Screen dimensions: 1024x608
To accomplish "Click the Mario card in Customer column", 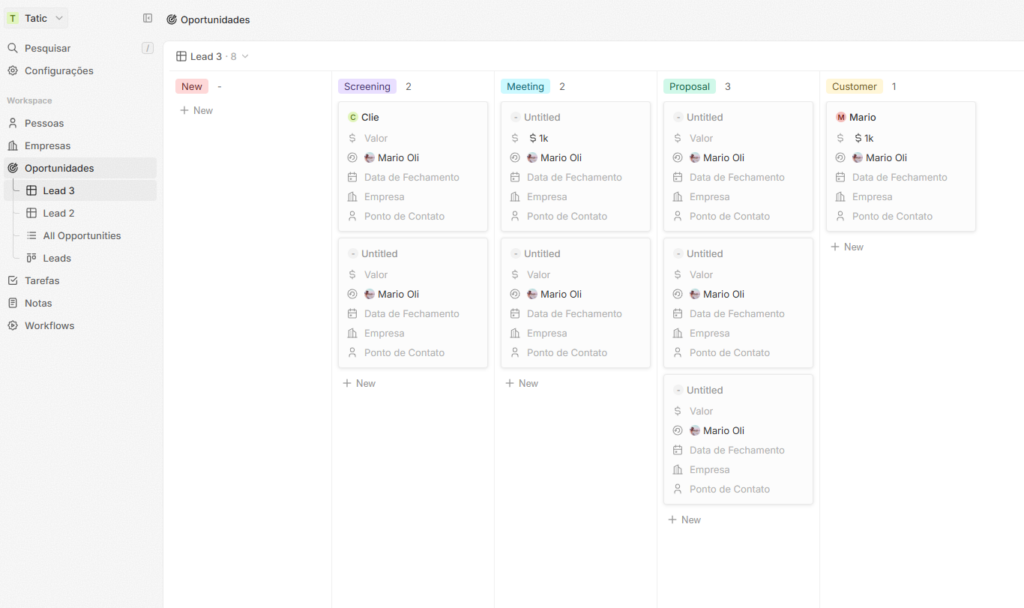I will click(x=862, y=118).
